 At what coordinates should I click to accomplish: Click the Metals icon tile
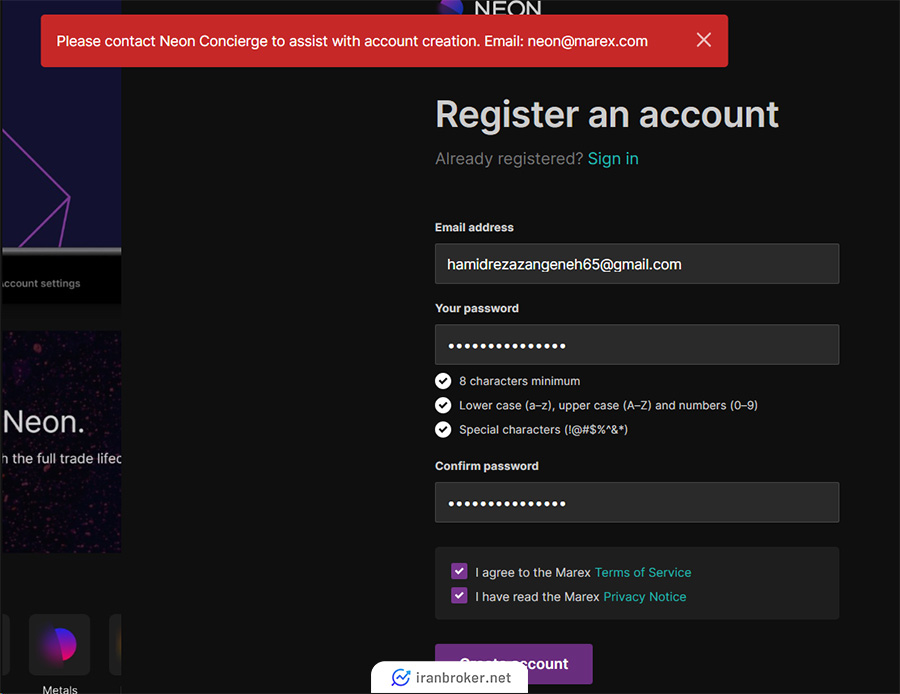60,644
